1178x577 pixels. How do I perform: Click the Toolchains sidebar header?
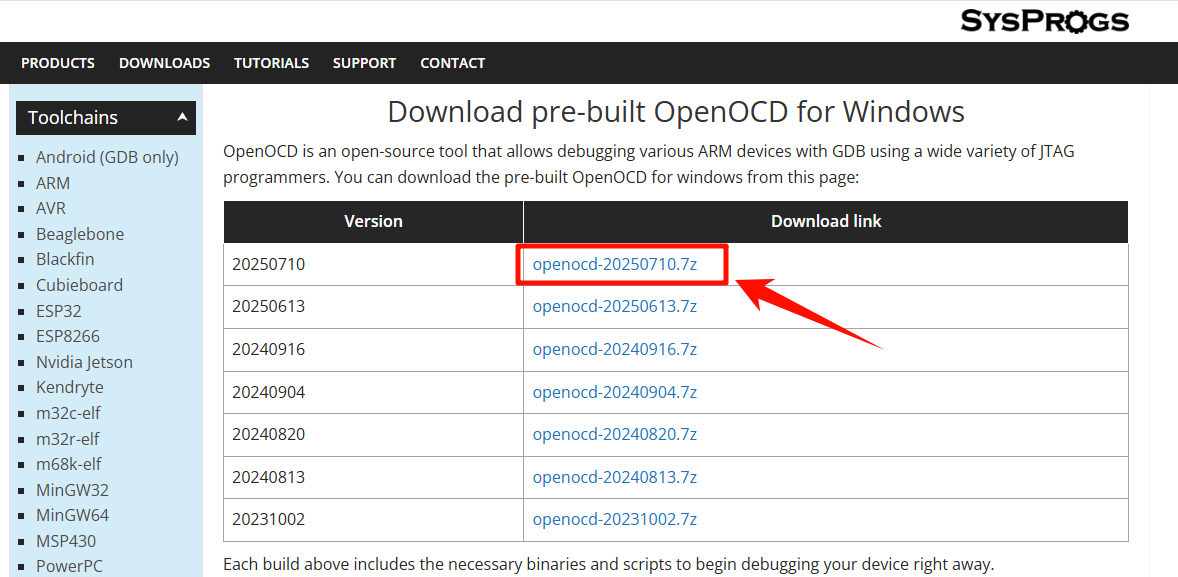(x=106, y=118)
